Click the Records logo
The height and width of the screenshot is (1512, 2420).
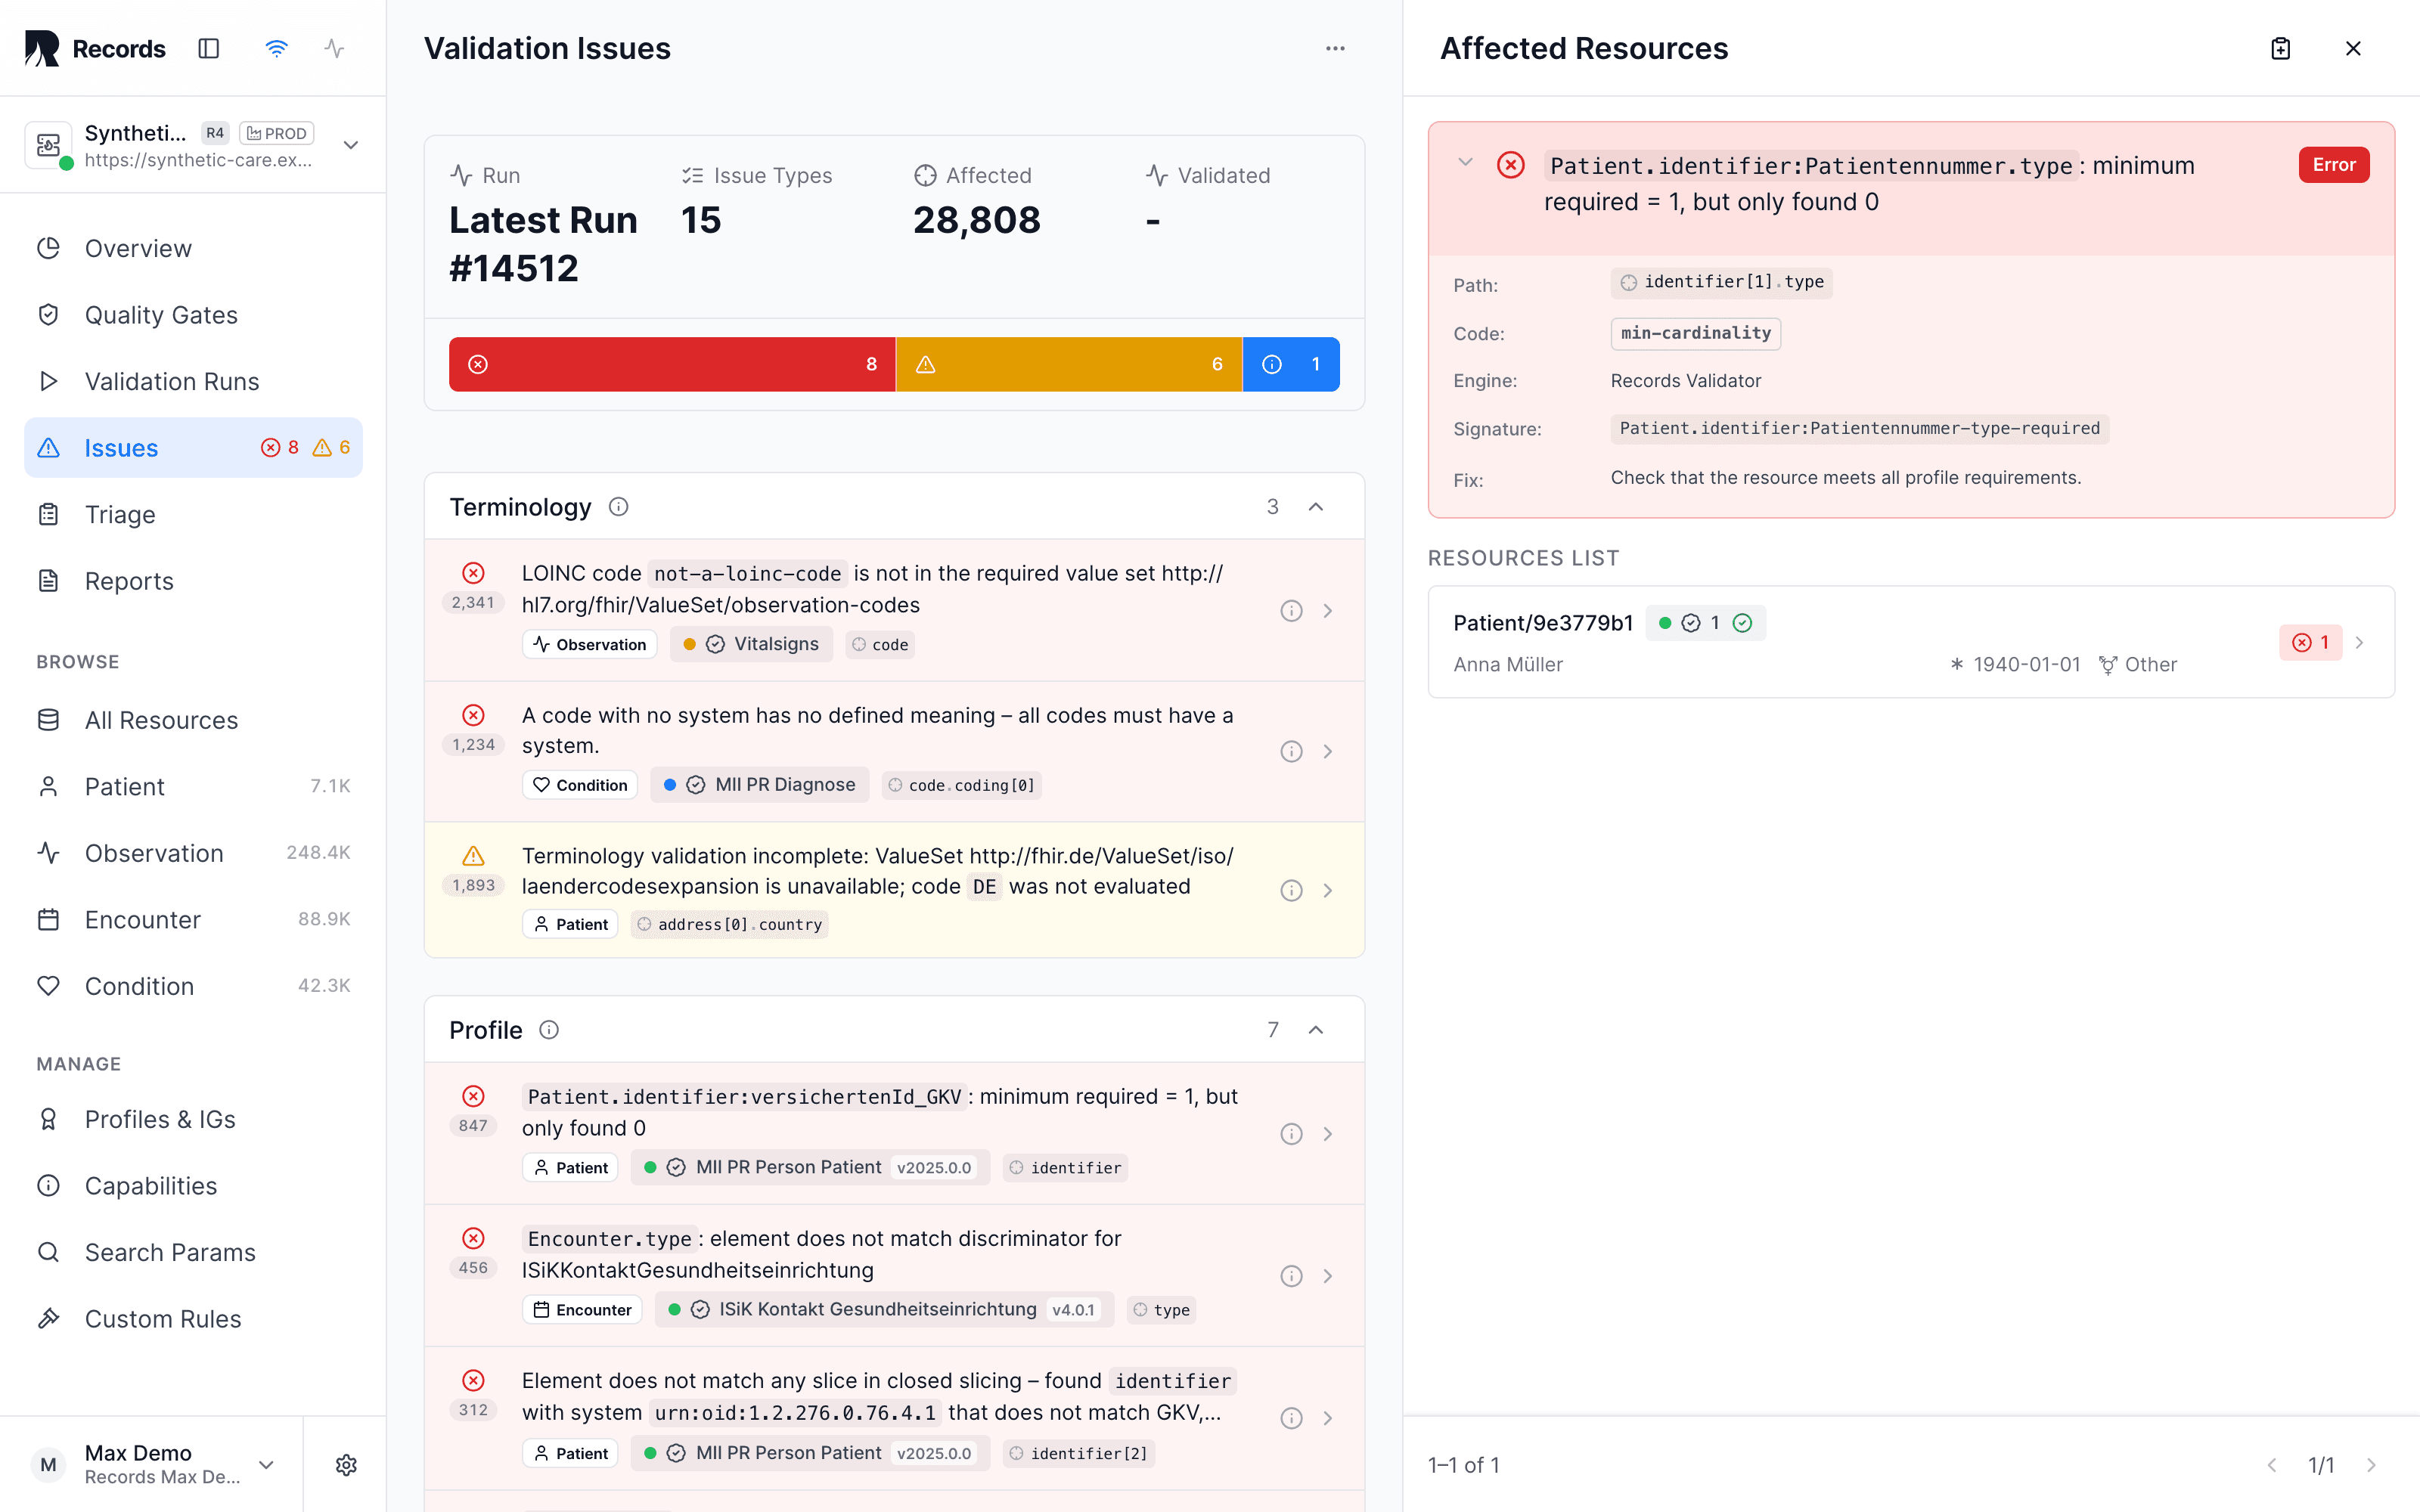pyautogui.click(x=95, y=48)
